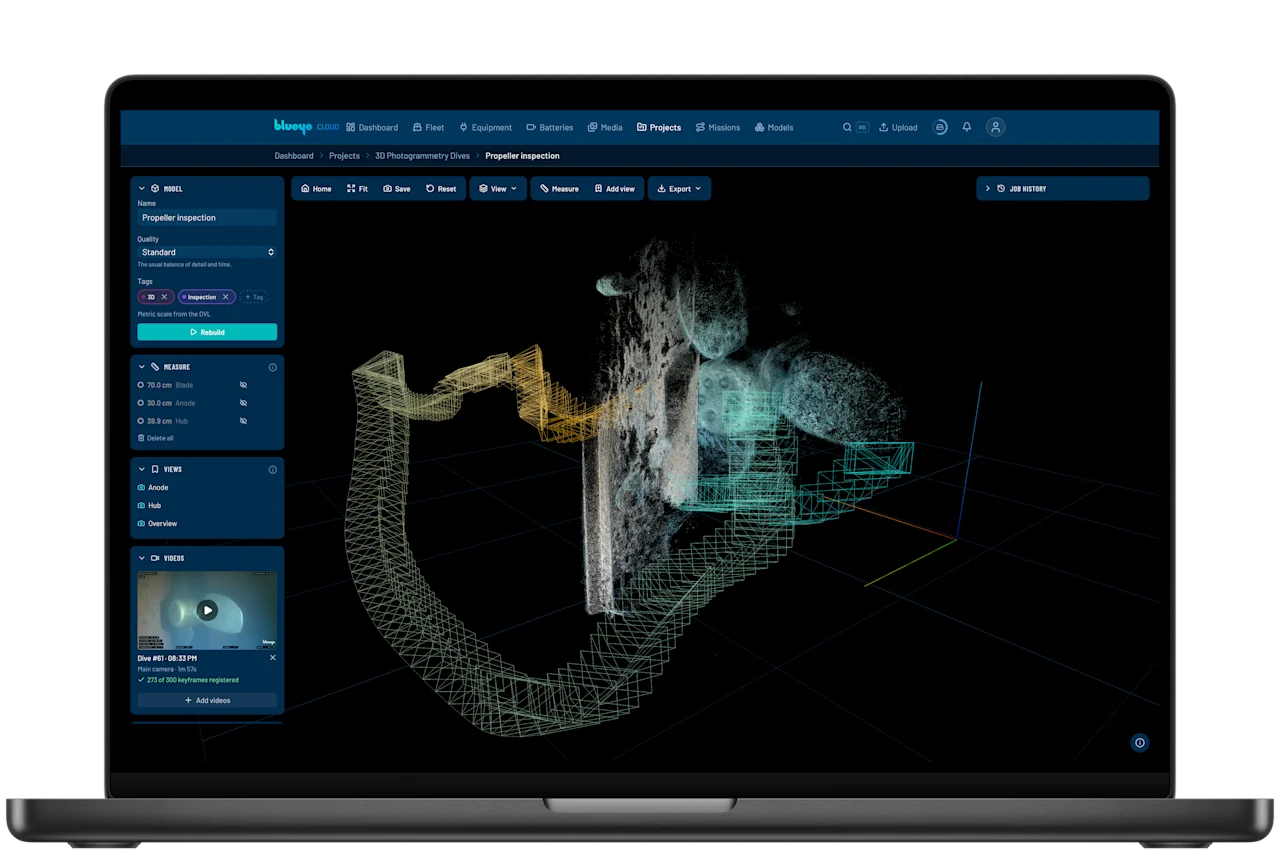Screen dimensions: 1280x853
Task: Toggle visibility of the Blade measurement
Action: [243, 385]
